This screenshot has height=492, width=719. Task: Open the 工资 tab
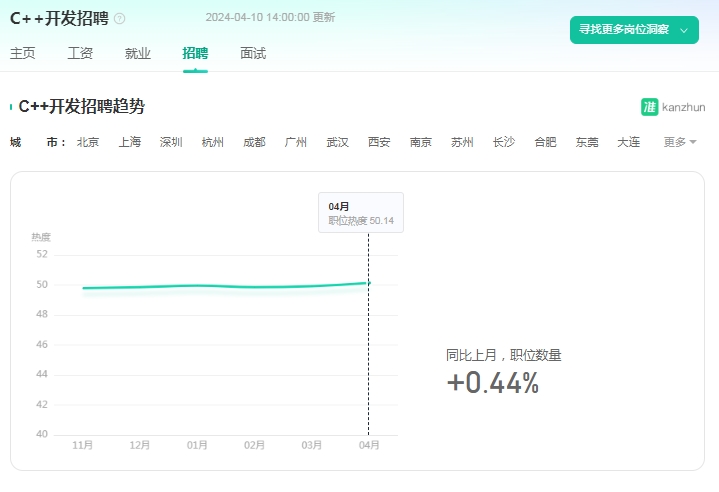point(80,53)
